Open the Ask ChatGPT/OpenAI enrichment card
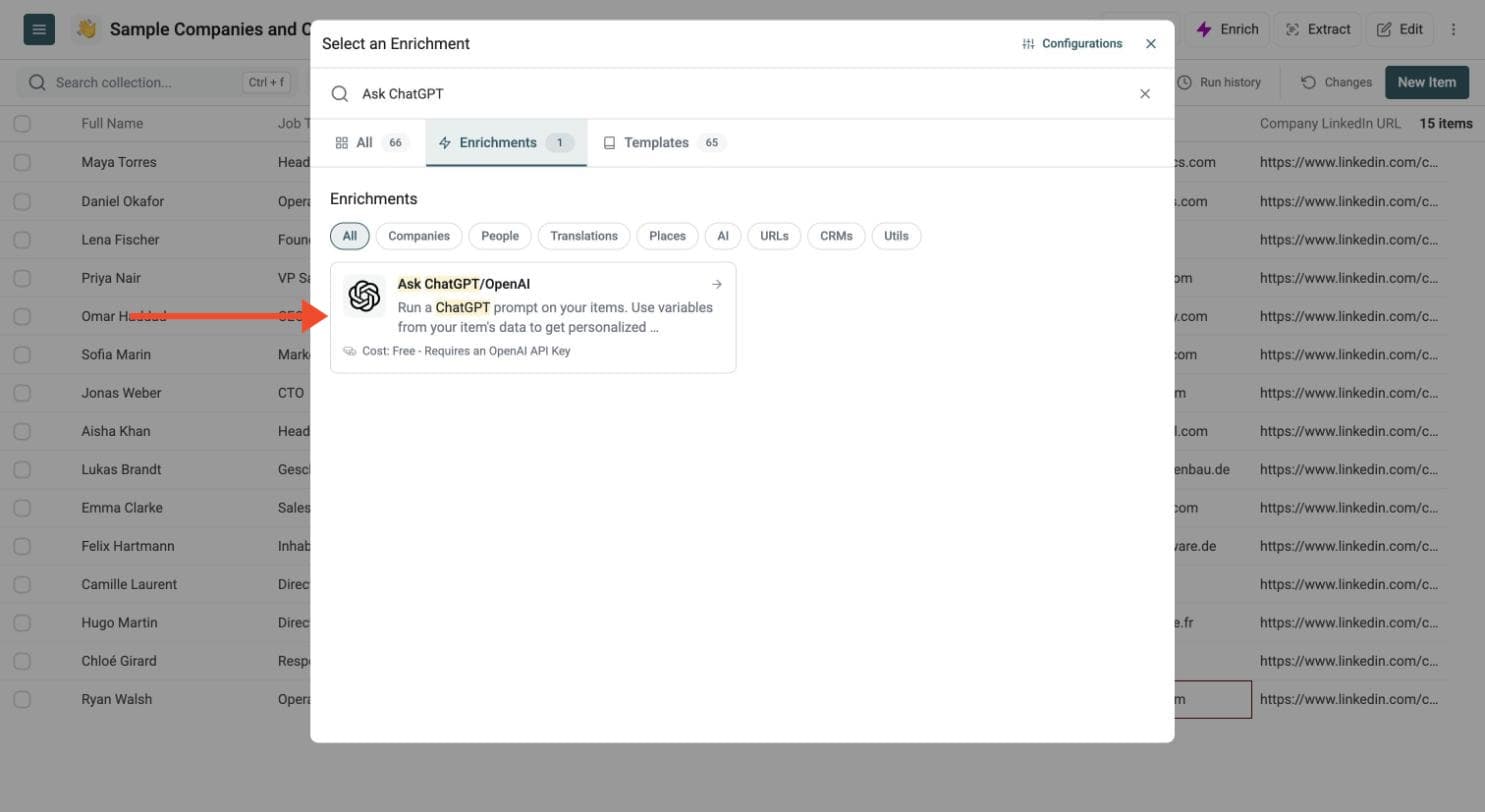 [533, 318]
